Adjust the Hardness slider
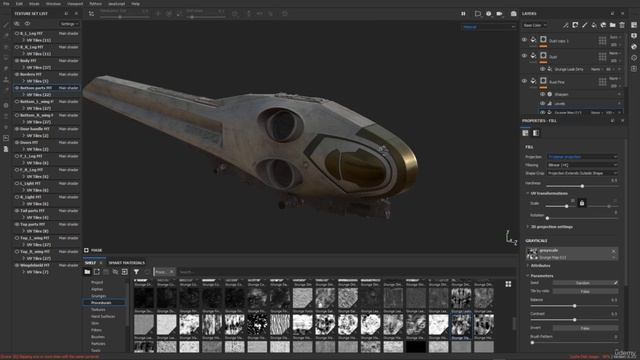This screenshot has width=640, height=360. tap(582, 186)
